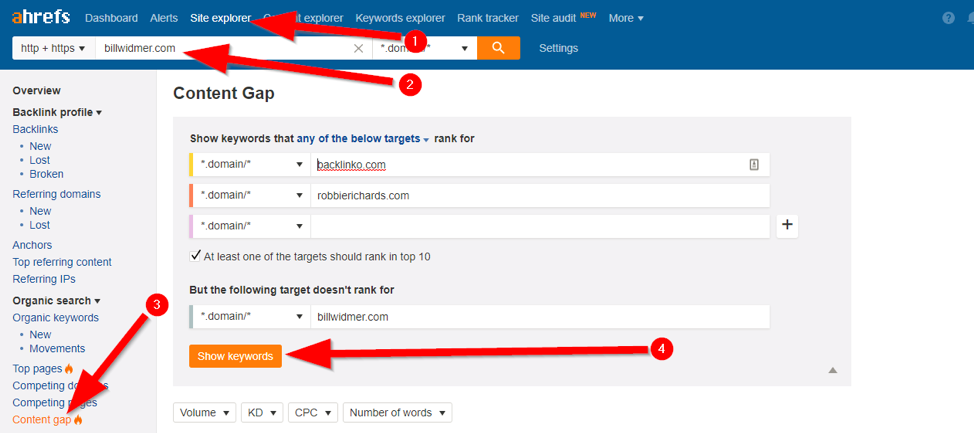Open the More menu in top navigation
Image resolution: width=974 pixels, height=433 pixels.
click(x=626, y=18)
